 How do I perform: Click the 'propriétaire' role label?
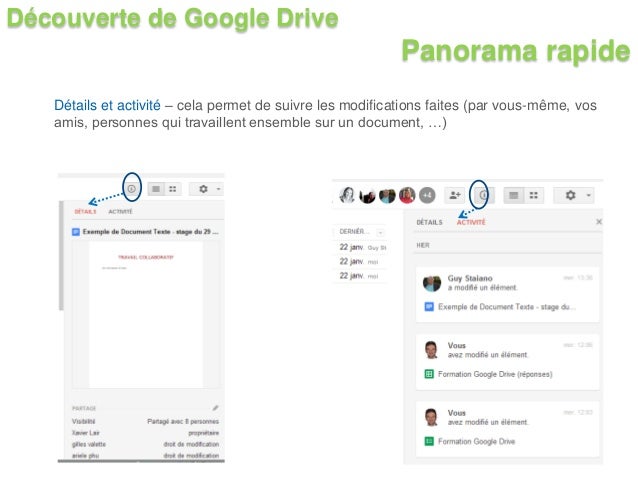[203, 433]
